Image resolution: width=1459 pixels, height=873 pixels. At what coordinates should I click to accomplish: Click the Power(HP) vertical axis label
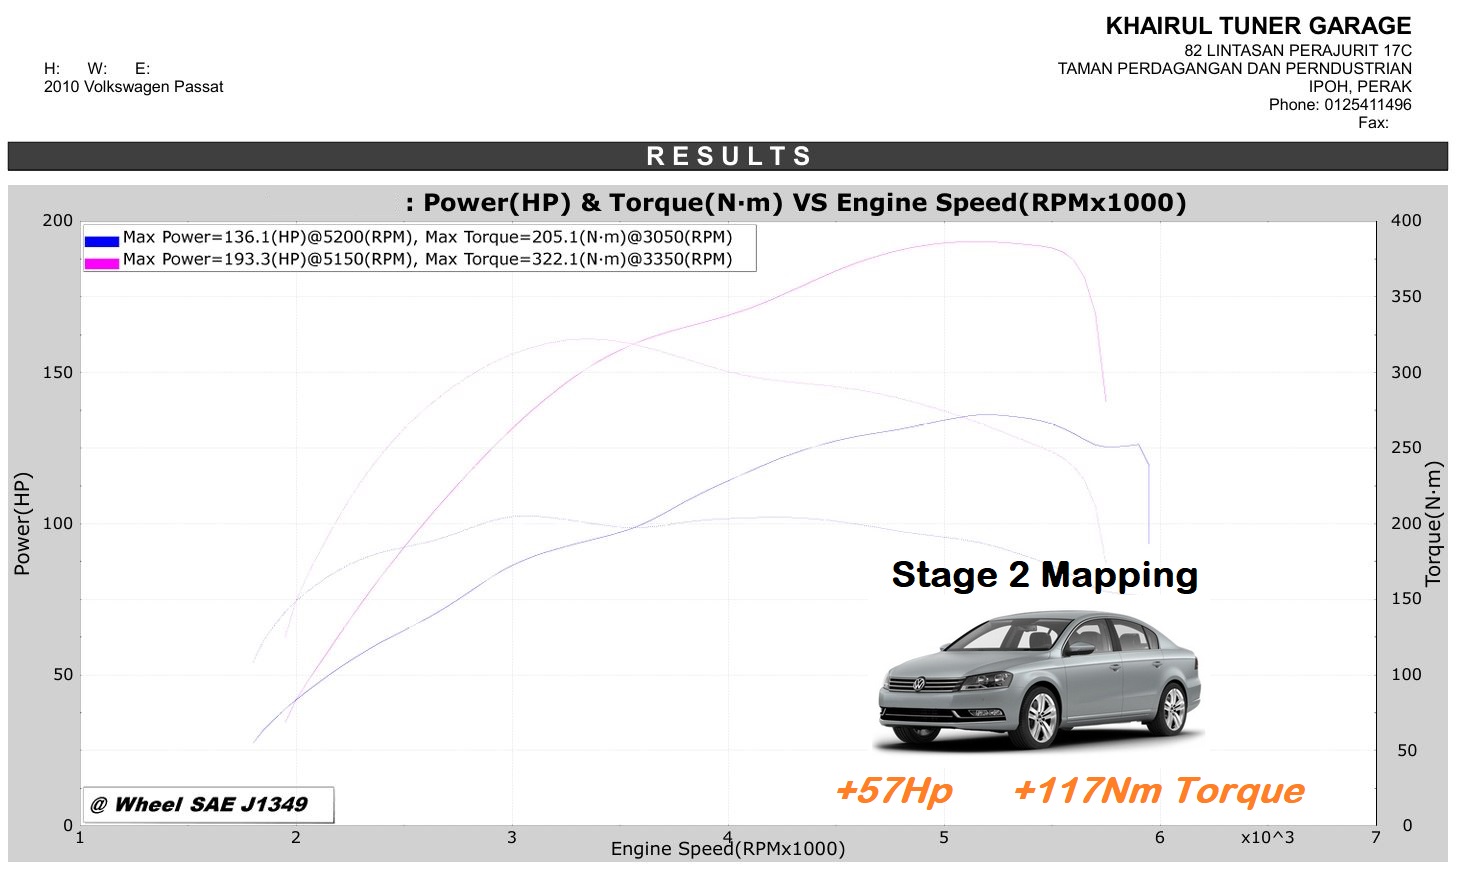point(22,523)
